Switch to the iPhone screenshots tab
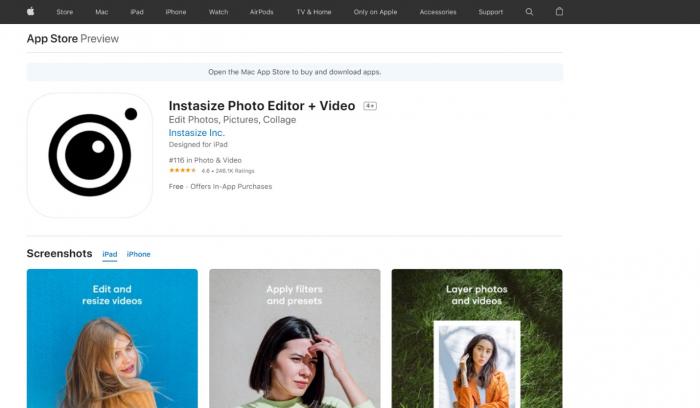This screenshot has height=408, width=700. tap(138, 254)
